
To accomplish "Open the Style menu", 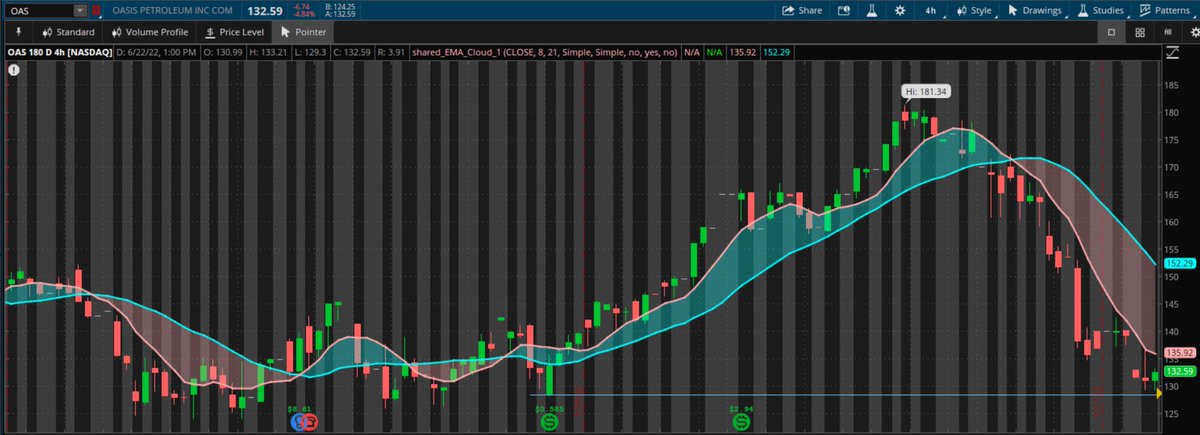I will pos(974,10).
